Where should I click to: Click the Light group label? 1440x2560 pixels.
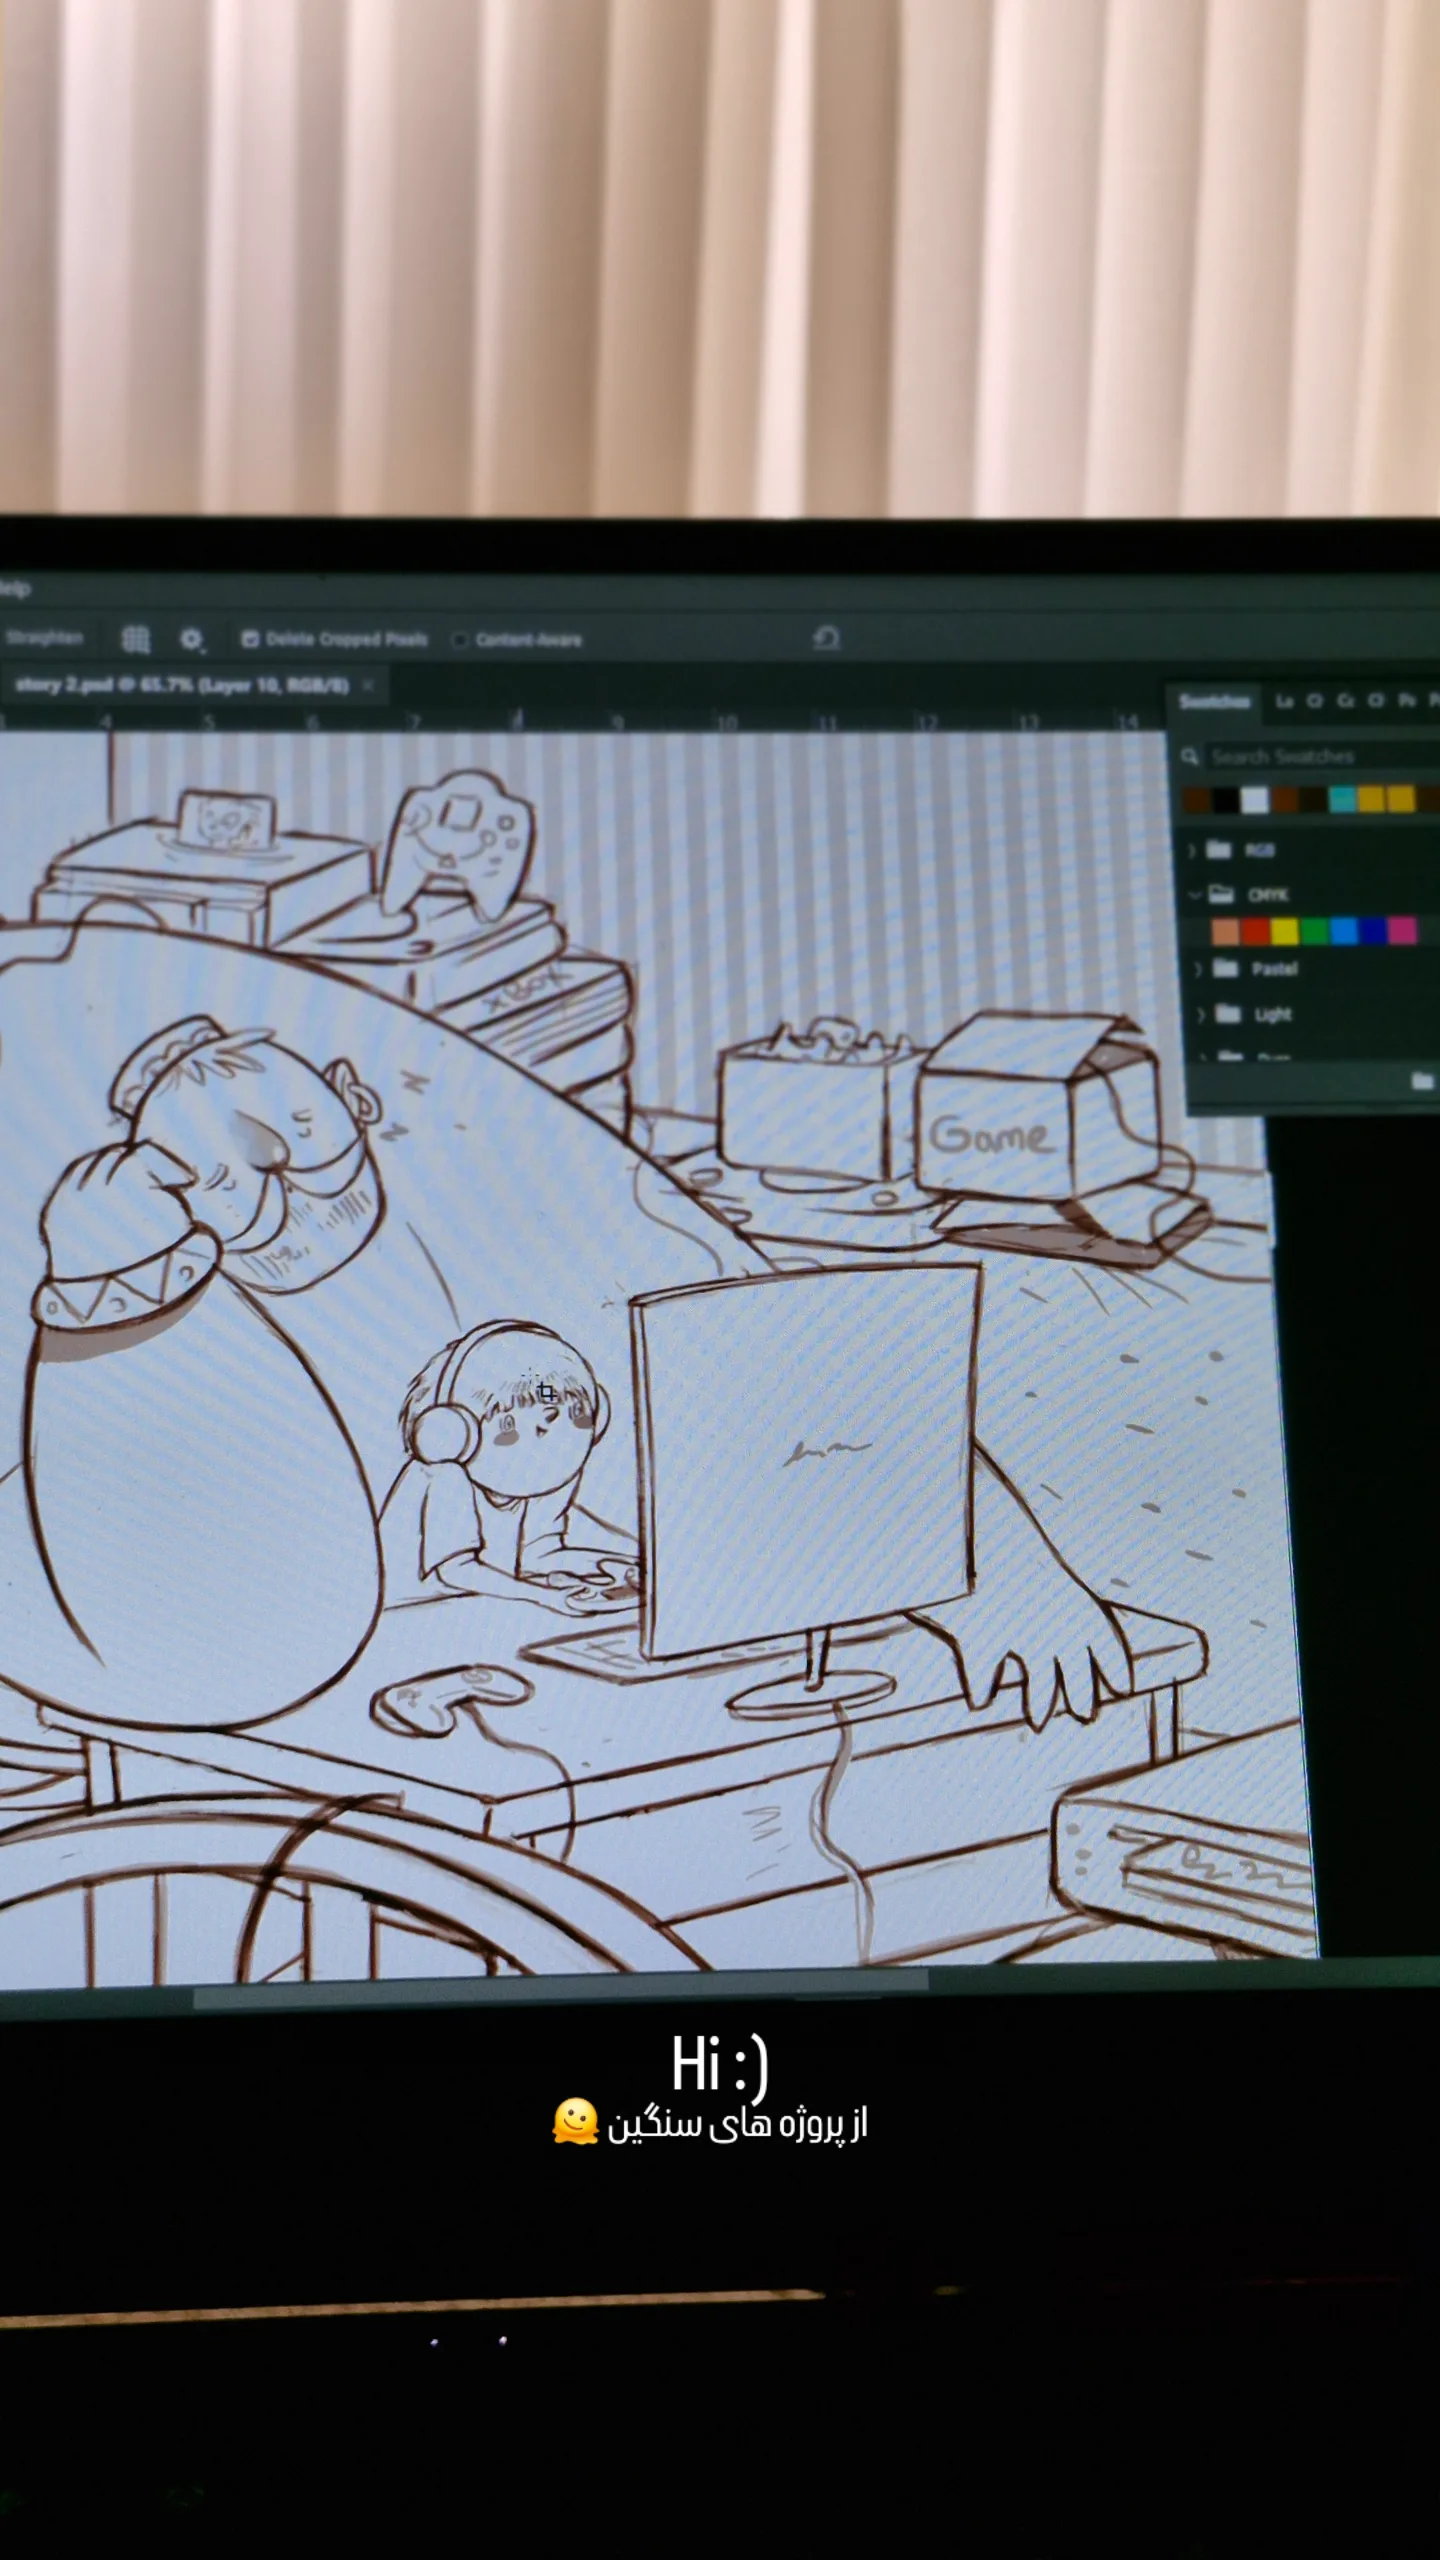[x=1273, y=1014]
